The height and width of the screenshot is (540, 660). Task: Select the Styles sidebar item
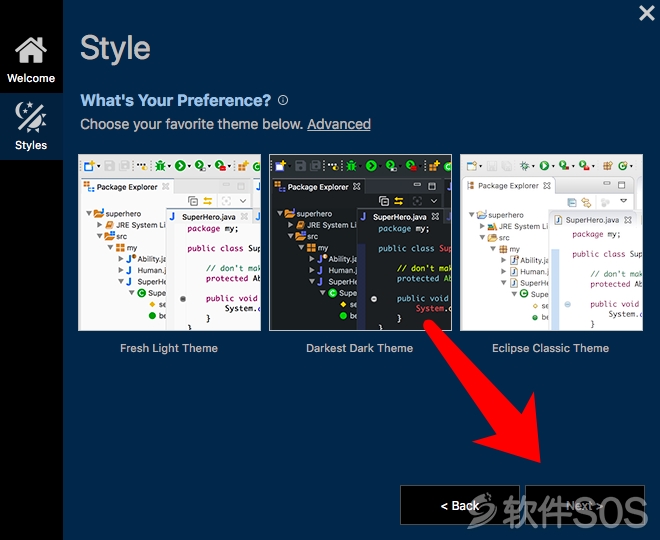tap(31, 126)
